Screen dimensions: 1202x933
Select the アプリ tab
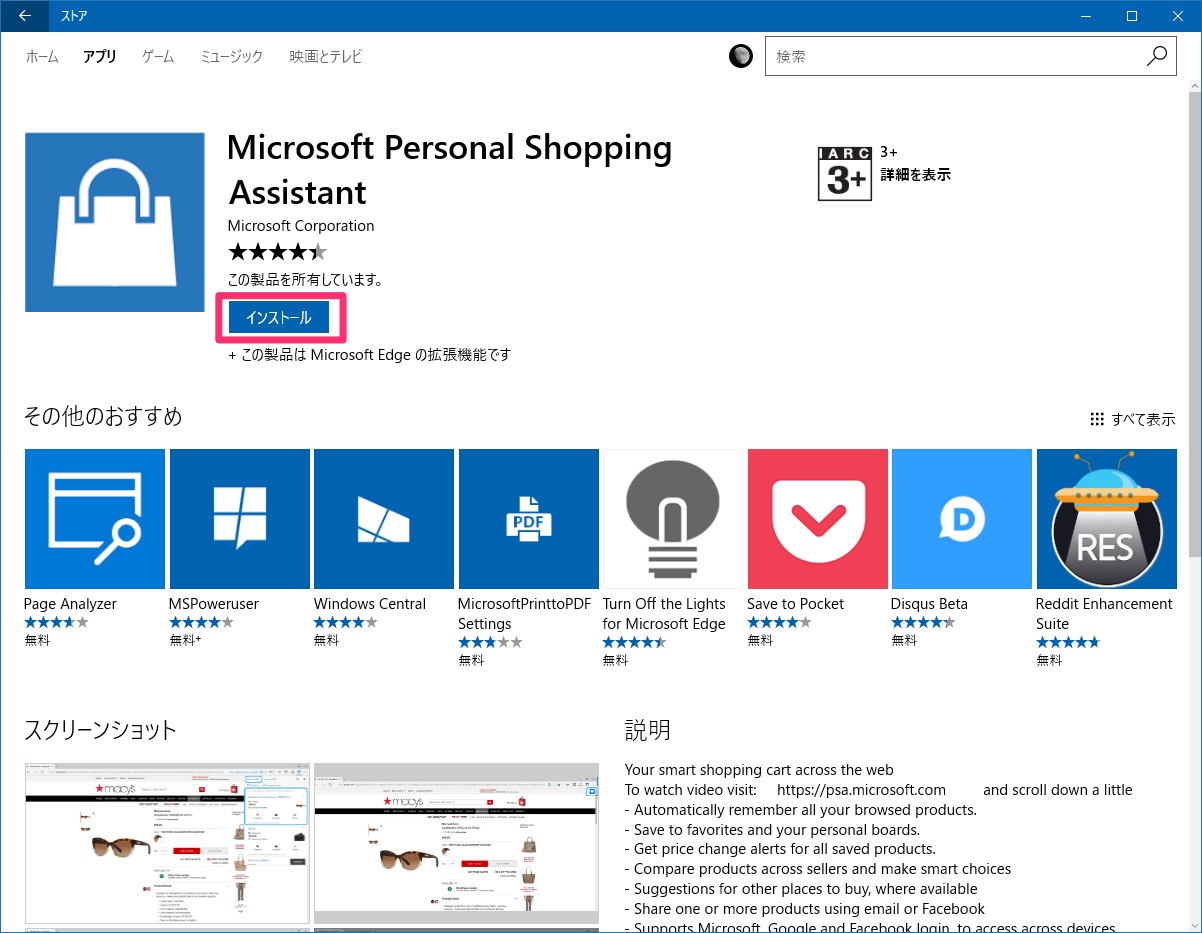(100, 57)
